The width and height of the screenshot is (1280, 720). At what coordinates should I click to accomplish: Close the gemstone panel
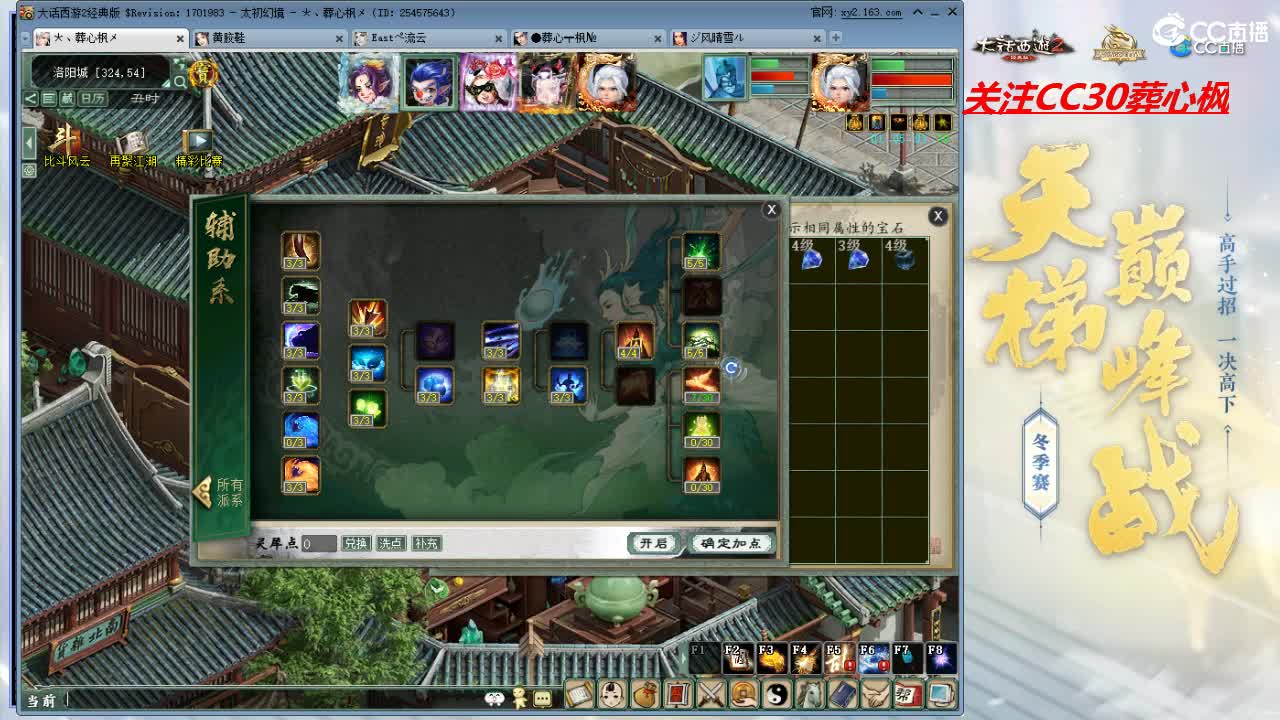pos(938,216)
